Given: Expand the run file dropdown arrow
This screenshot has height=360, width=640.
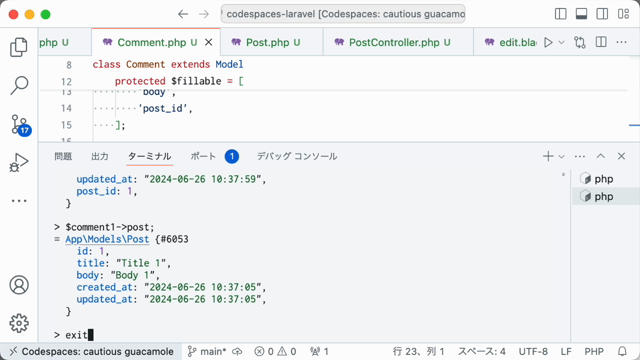Looking at the screenshot, I should 561,42.
